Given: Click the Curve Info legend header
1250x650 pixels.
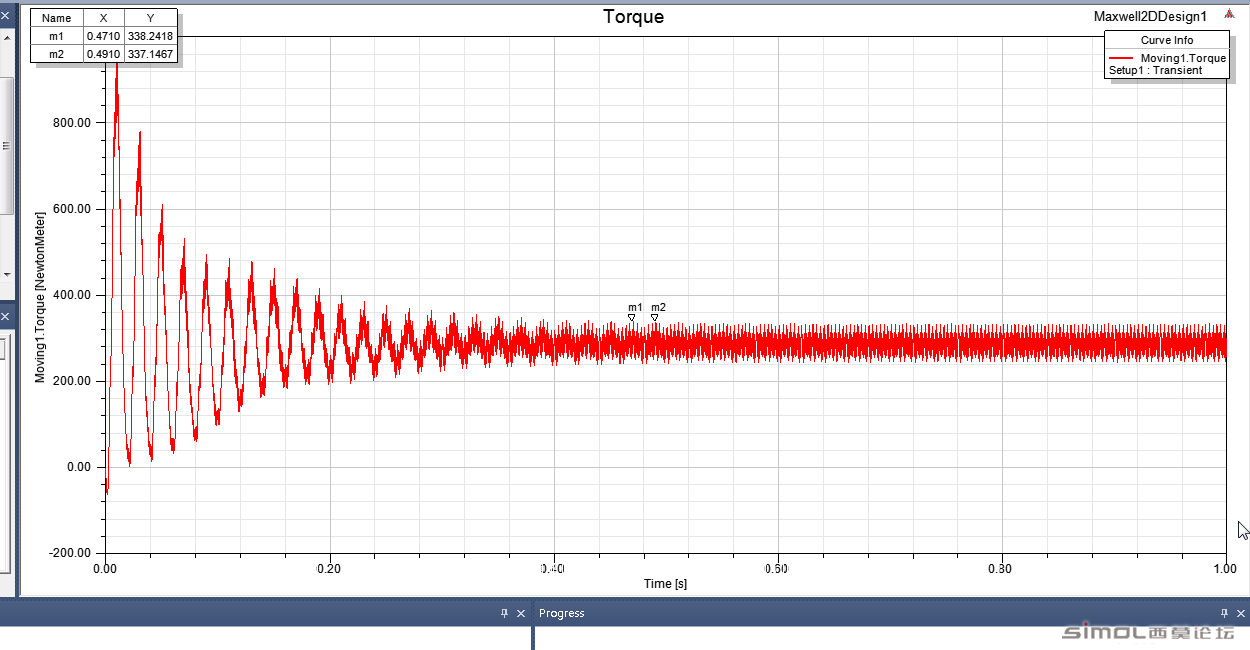Looking at the screenshot, I should [1167, 40].
